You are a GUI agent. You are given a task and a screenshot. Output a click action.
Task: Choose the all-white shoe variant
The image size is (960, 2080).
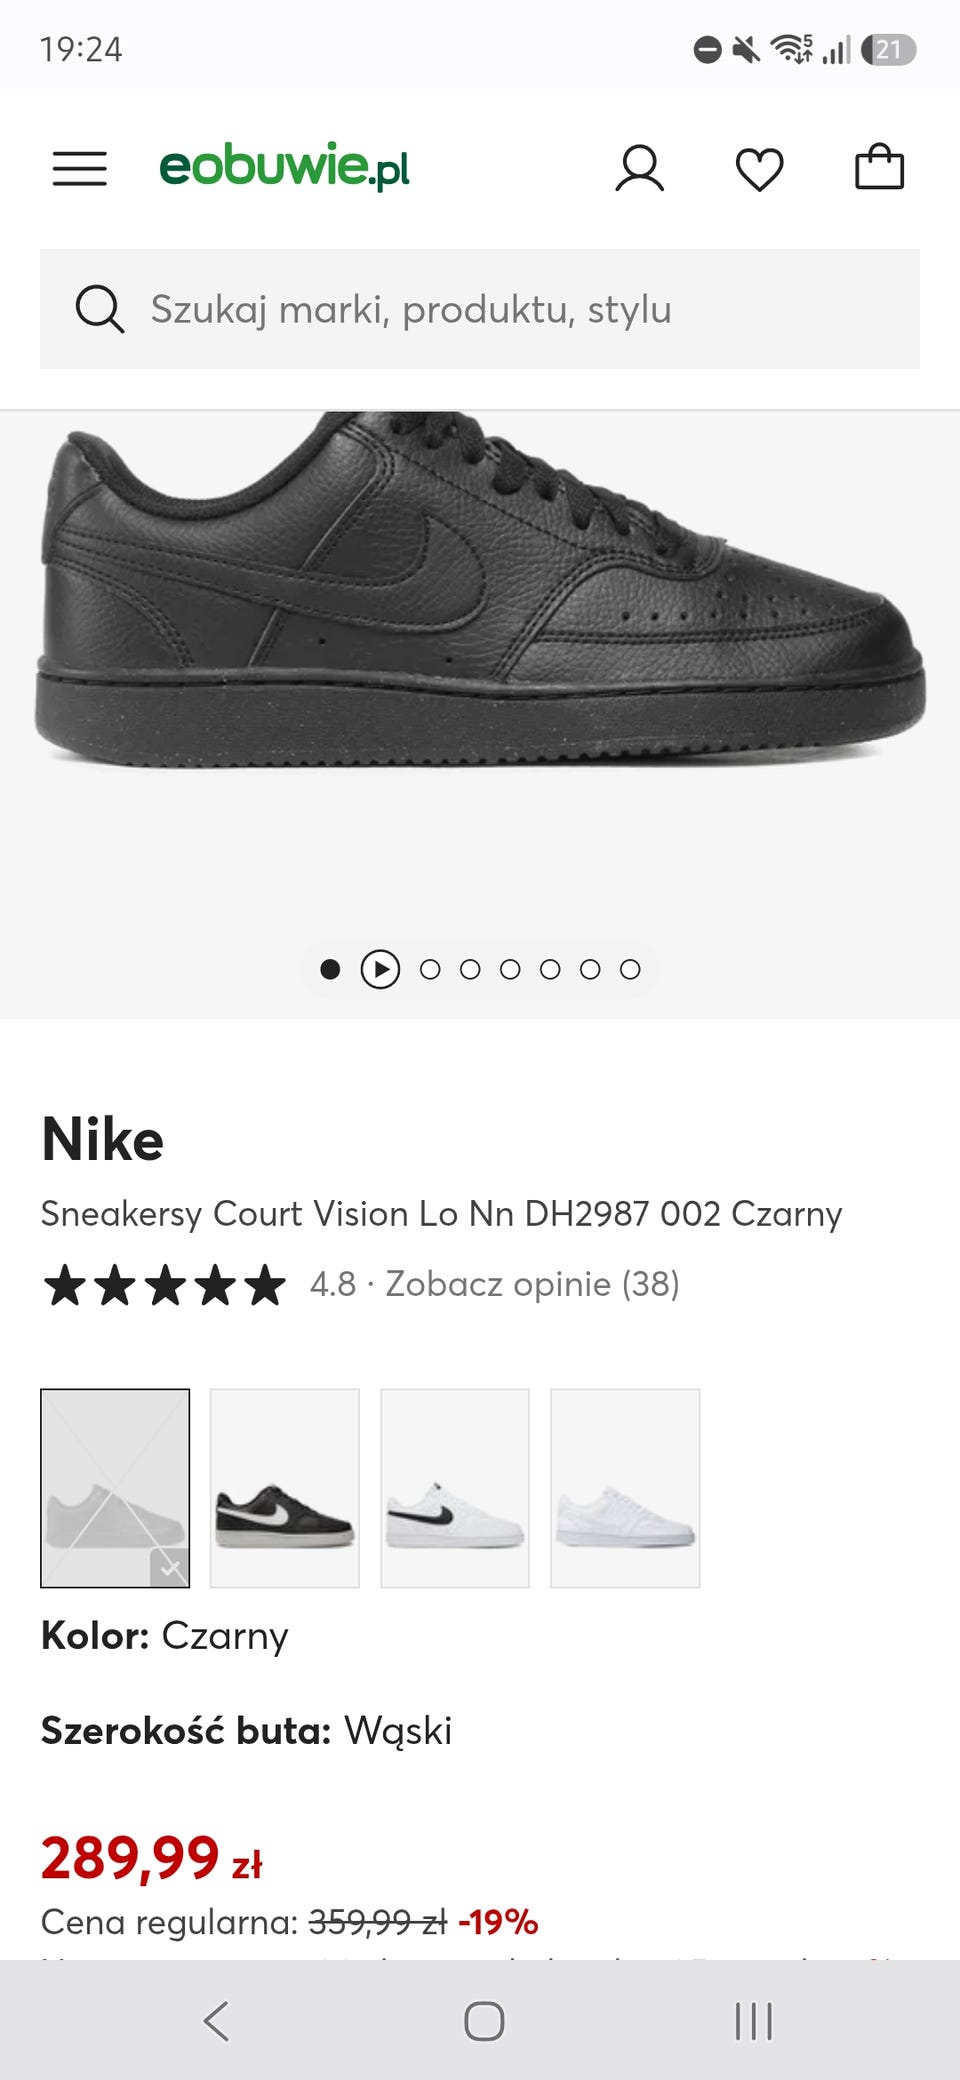coord(625,1488)
